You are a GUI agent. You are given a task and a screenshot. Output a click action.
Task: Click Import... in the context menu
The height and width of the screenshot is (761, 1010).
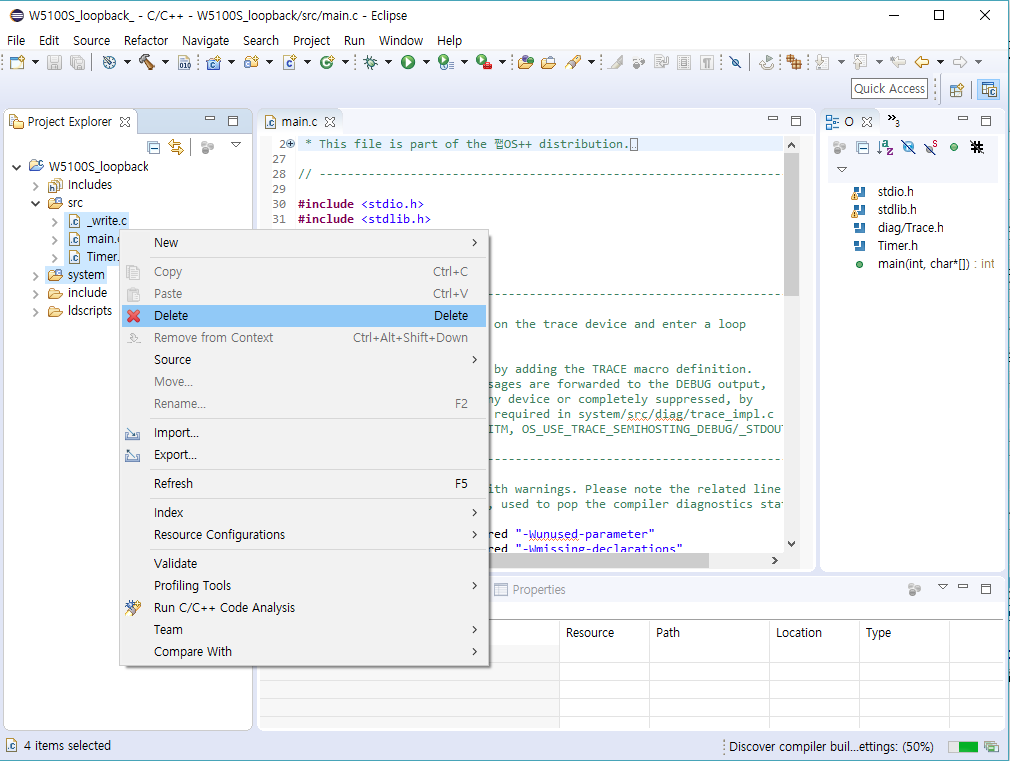[x=305, y=433]
